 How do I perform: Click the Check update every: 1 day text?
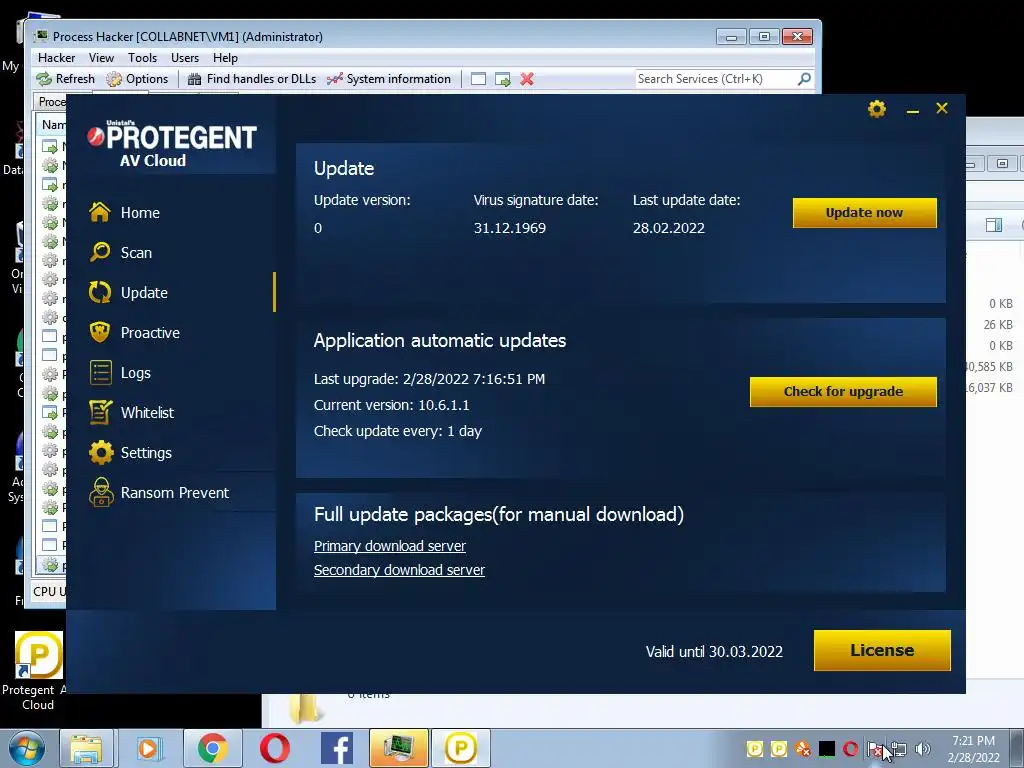398,431
